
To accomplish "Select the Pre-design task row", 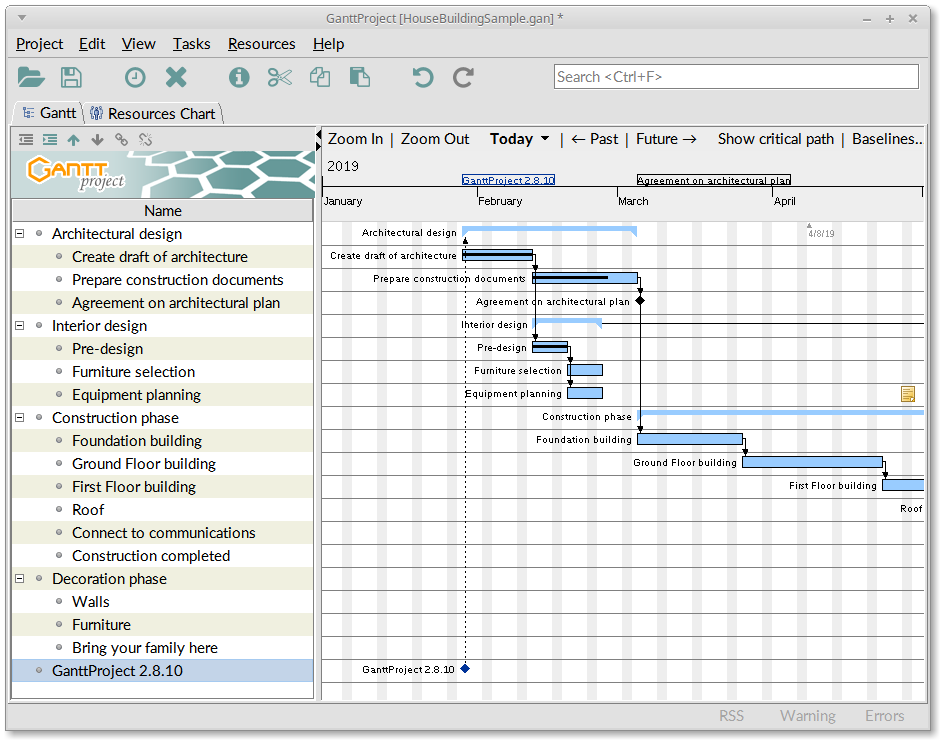I will (x=162, y=348).
